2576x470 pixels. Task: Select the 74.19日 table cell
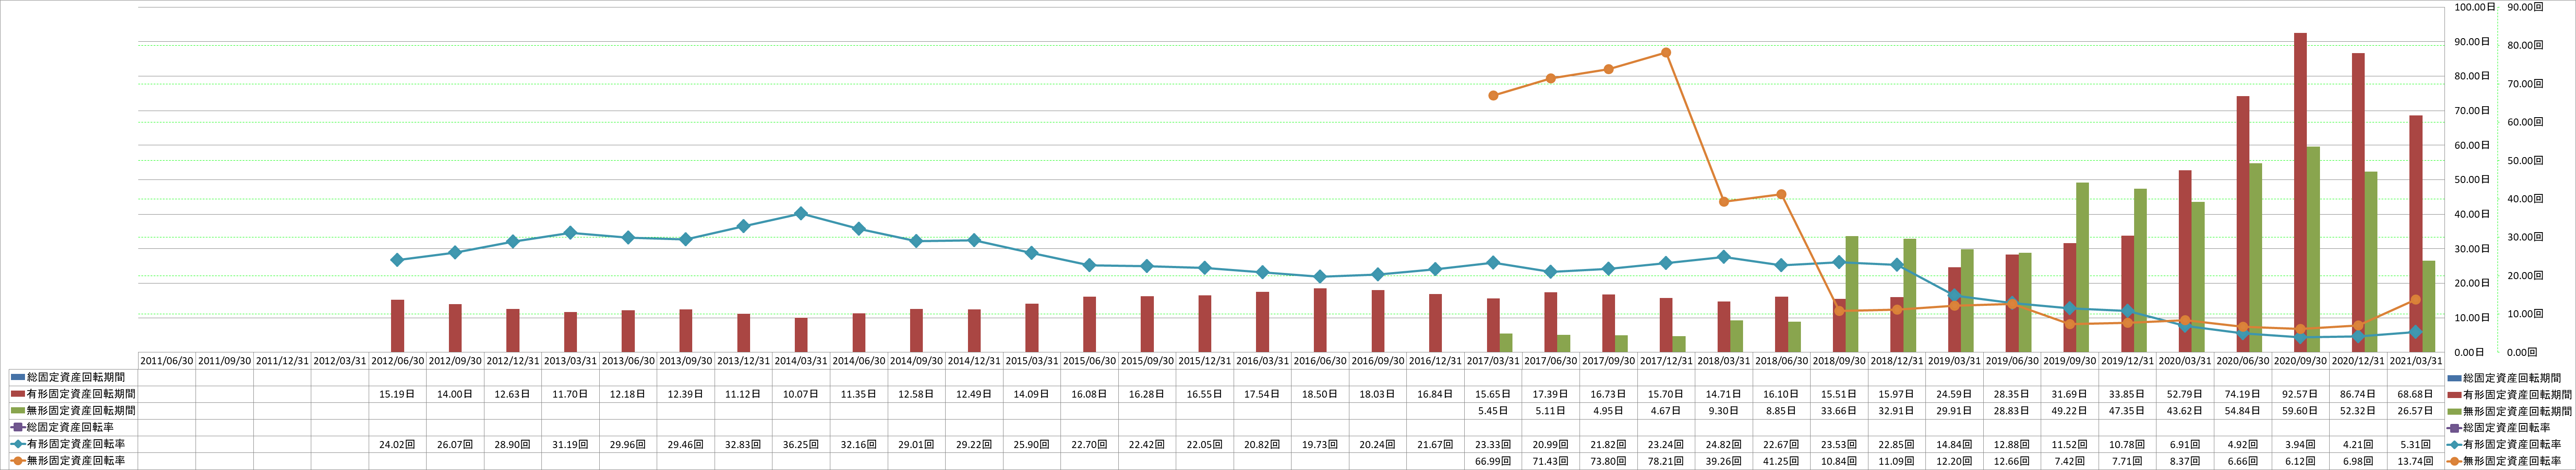point(2243,394)
